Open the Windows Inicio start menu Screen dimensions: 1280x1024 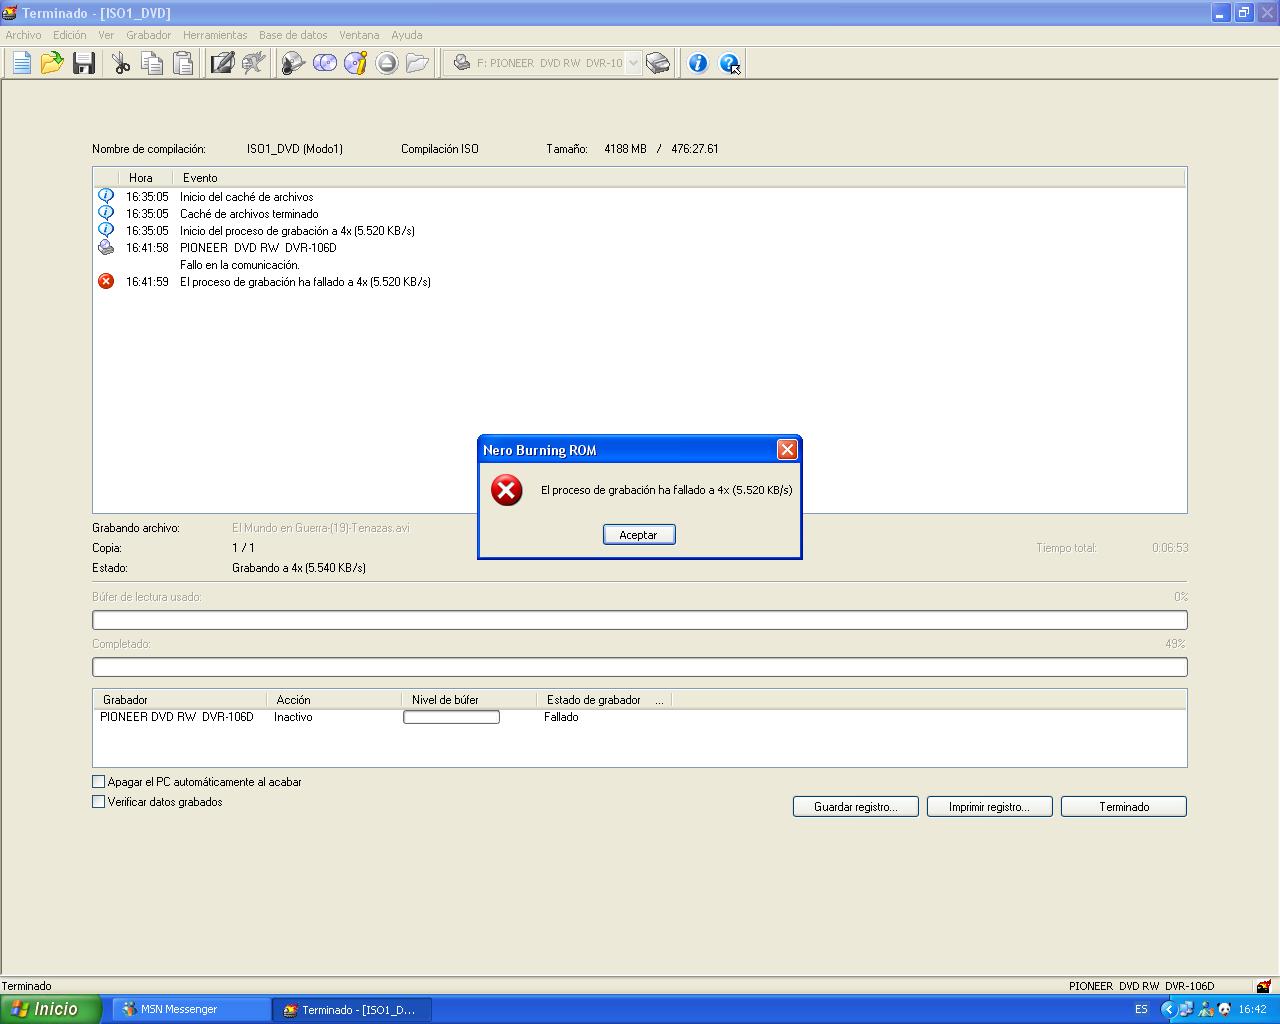coord(50,1009)
